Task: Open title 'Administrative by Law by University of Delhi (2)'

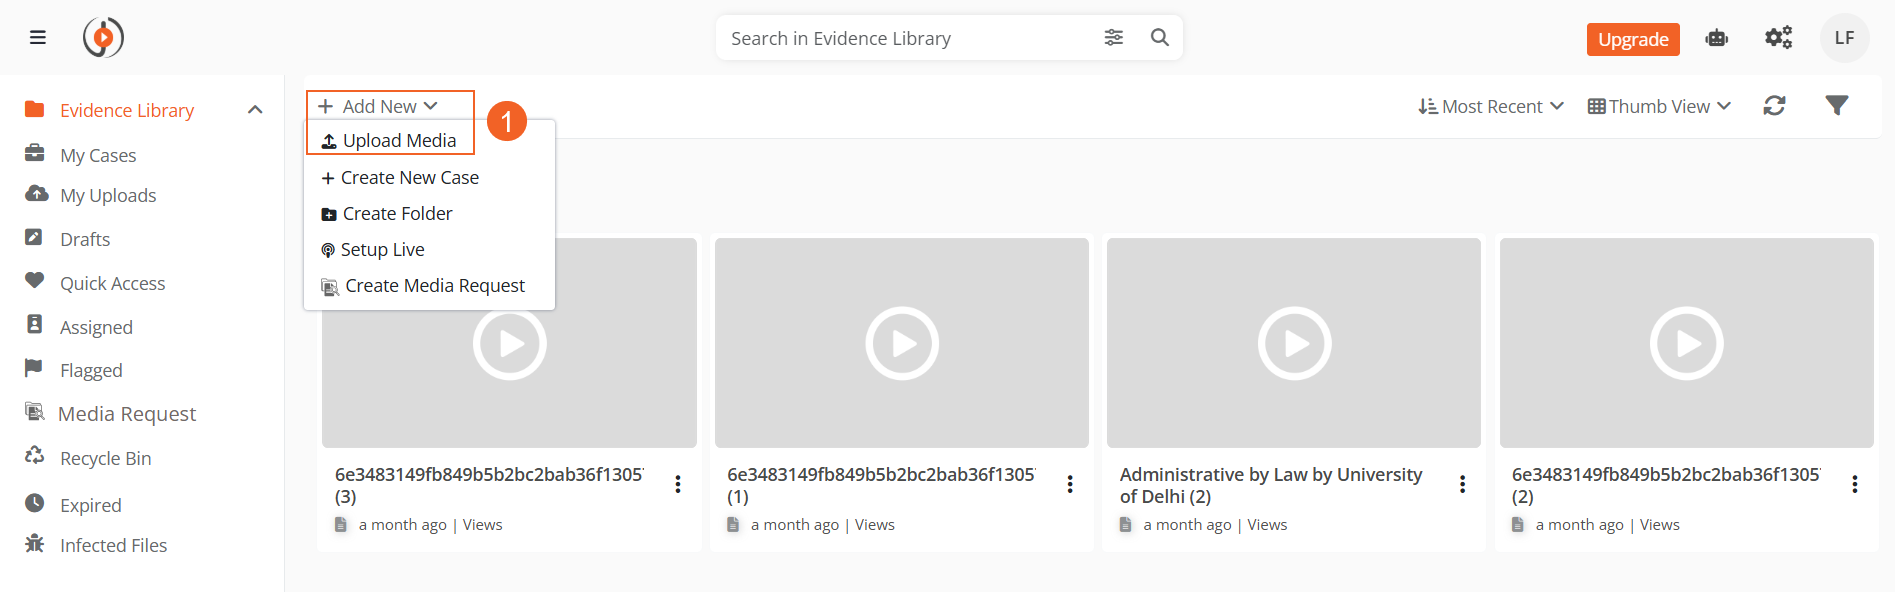Action: tap(1271, 485)
